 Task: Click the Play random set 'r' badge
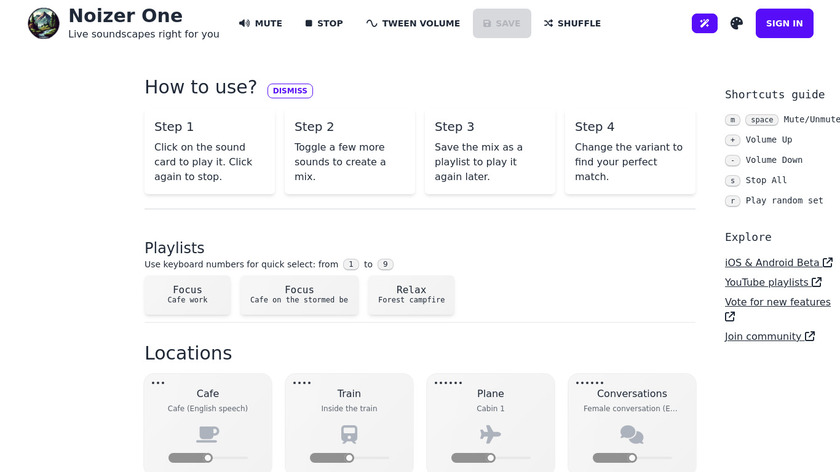(732, 201)
